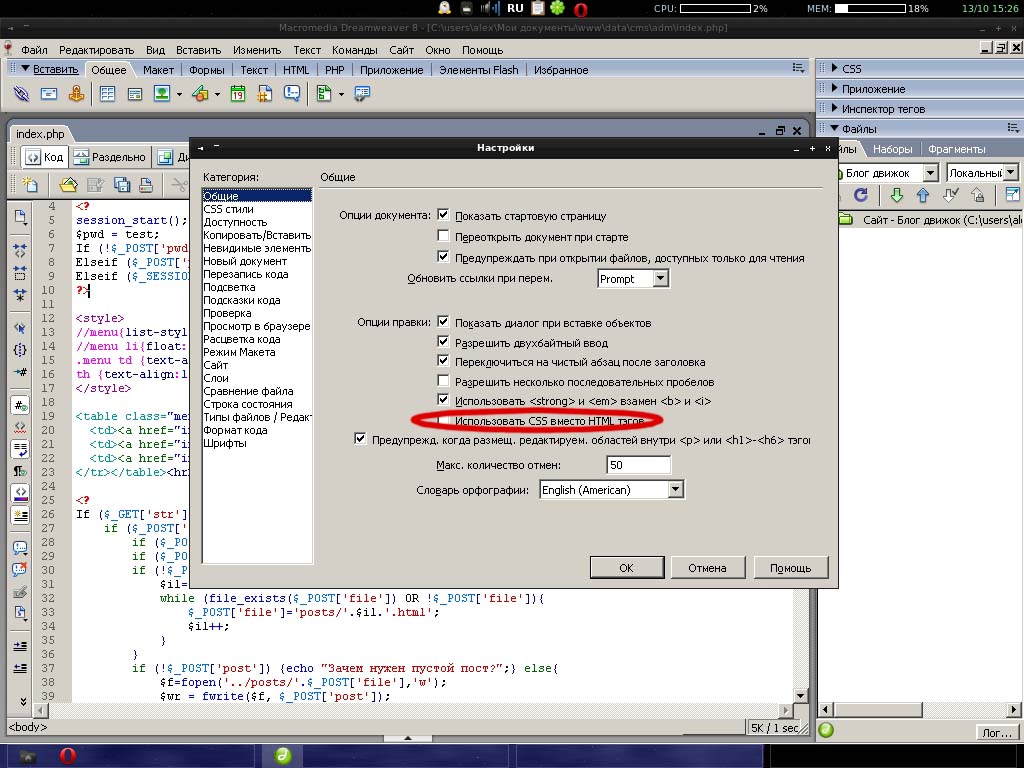Screen dimensions: 1024x768
Task: Click the Media shapes insert icon
Action: 200,94
